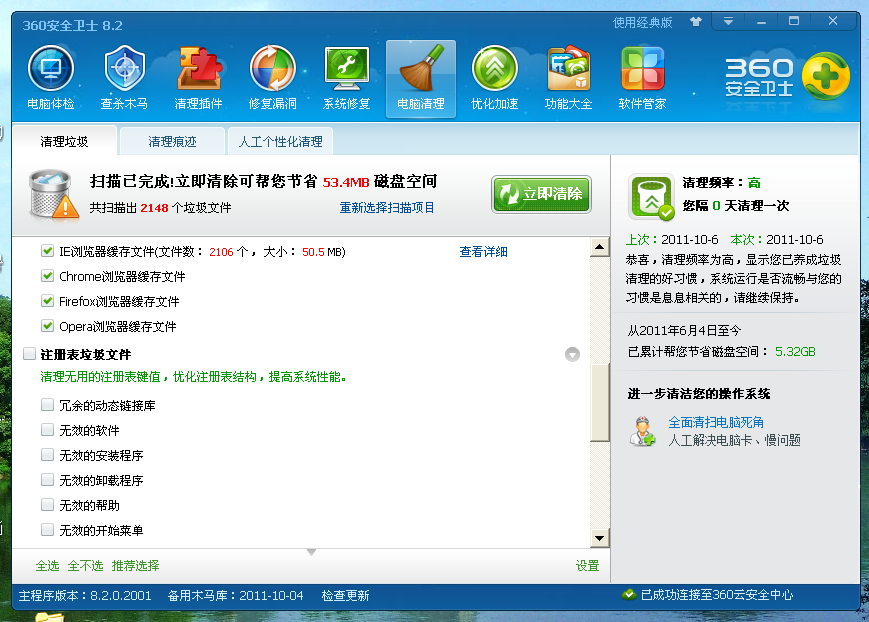This screenshot has width=869, height=622.
Task: Switch to 清理痕迹 tab
Action: (x=172, y=141)
